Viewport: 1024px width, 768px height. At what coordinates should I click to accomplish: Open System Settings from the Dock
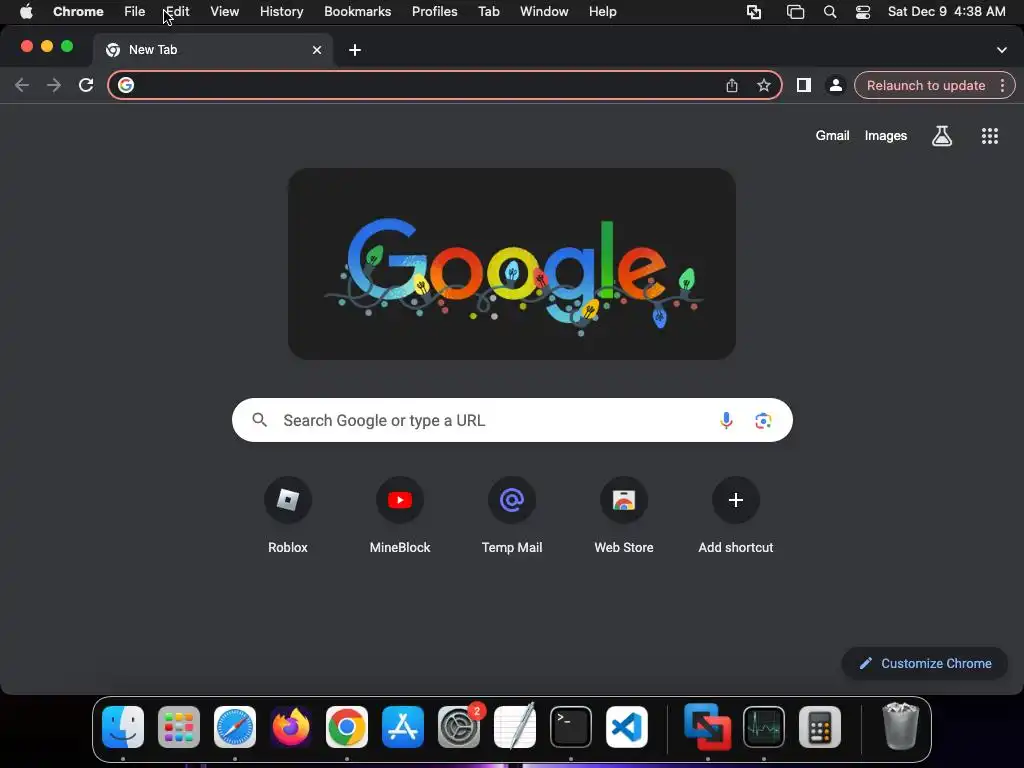coord(459,727)
